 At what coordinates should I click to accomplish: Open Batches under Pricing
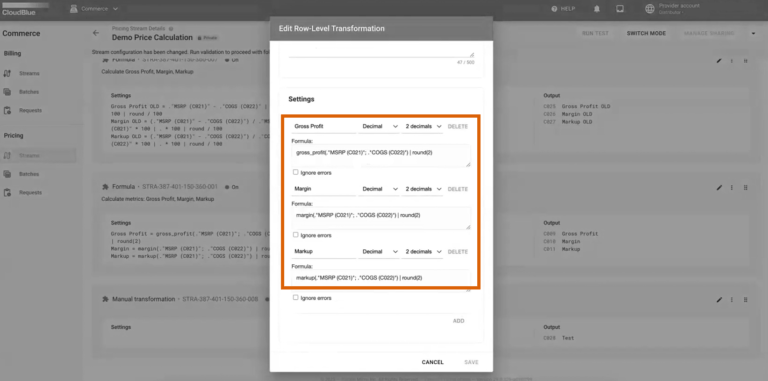[x=29, y=174]
